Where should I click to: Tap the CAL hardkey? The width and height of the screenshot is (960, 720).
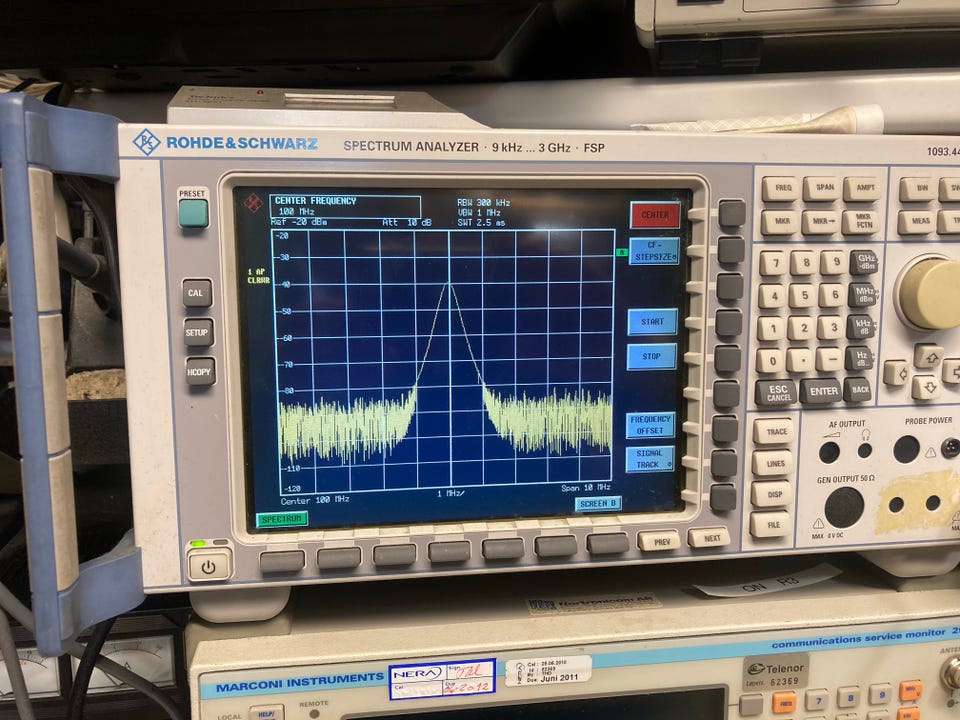(197, 293)
